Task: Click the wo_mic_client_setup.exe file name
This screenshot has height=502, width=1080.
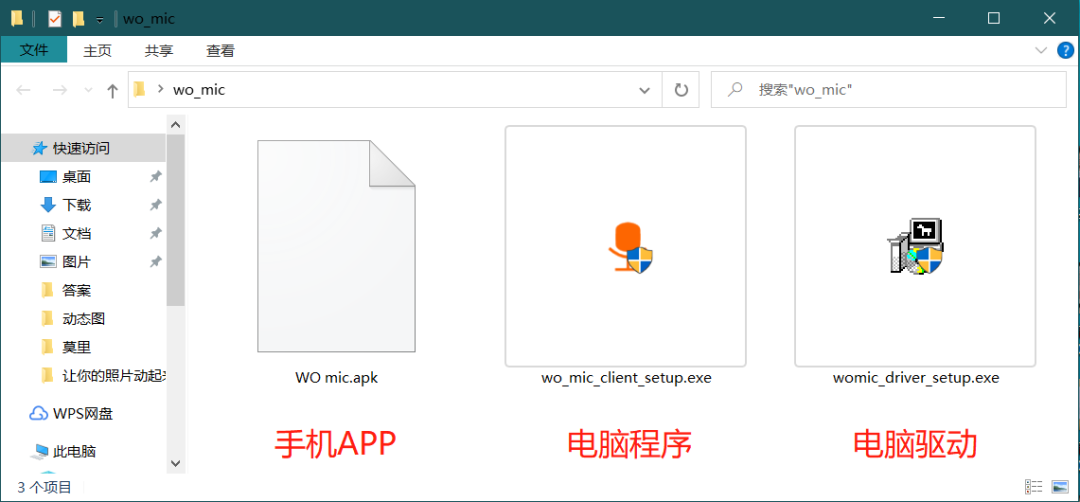Action: [625, 378]
